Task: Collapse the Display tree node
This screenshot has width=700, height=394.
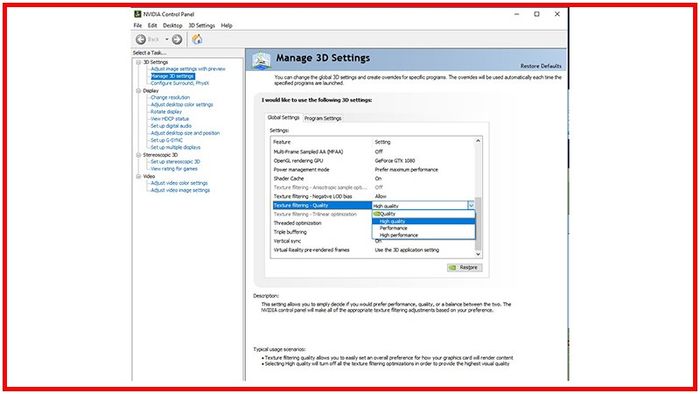Action: click(x=139, y=91)
